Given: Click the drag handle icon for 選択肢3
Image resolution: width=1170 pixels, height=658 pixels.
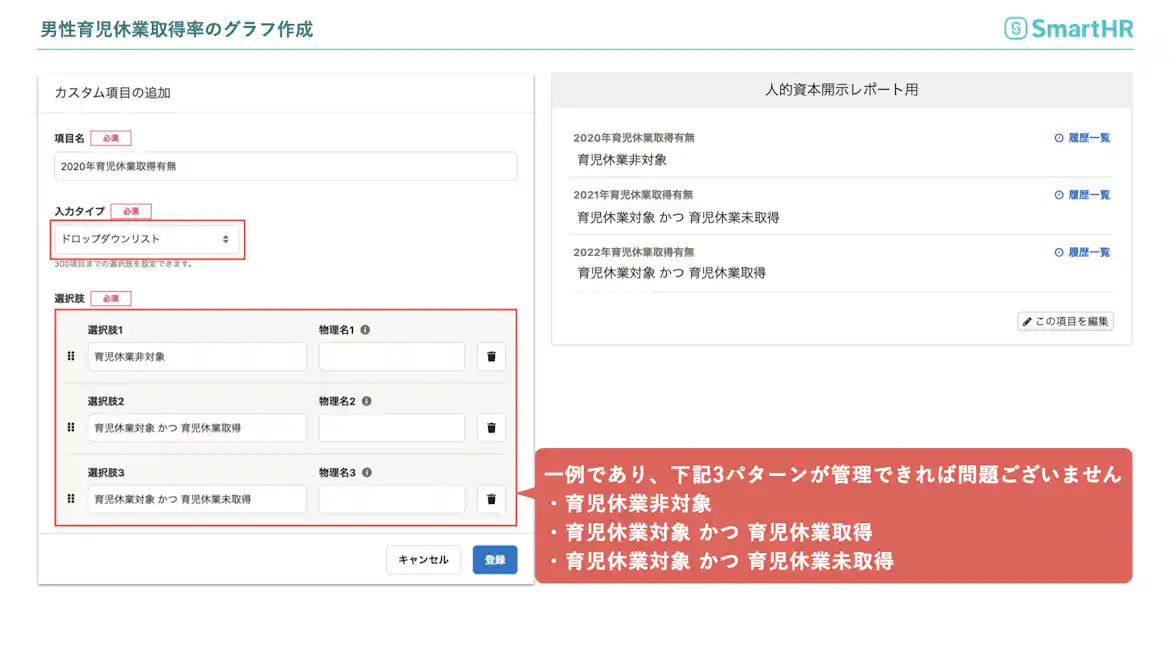Looking at the screenshot, I should (x=70, y=499).
